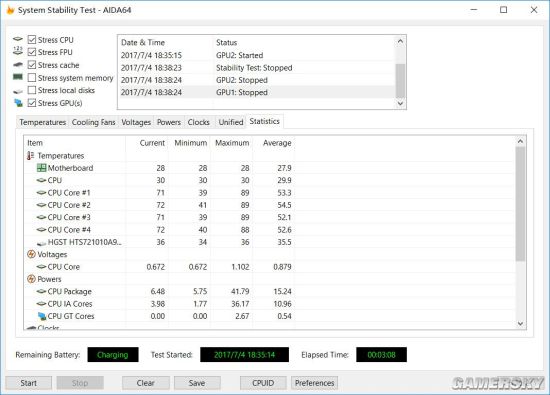Uncheck the Stress CPU checkbox
Screen dimensions: 550x395
pyautogui.click(x=32, y=40)
